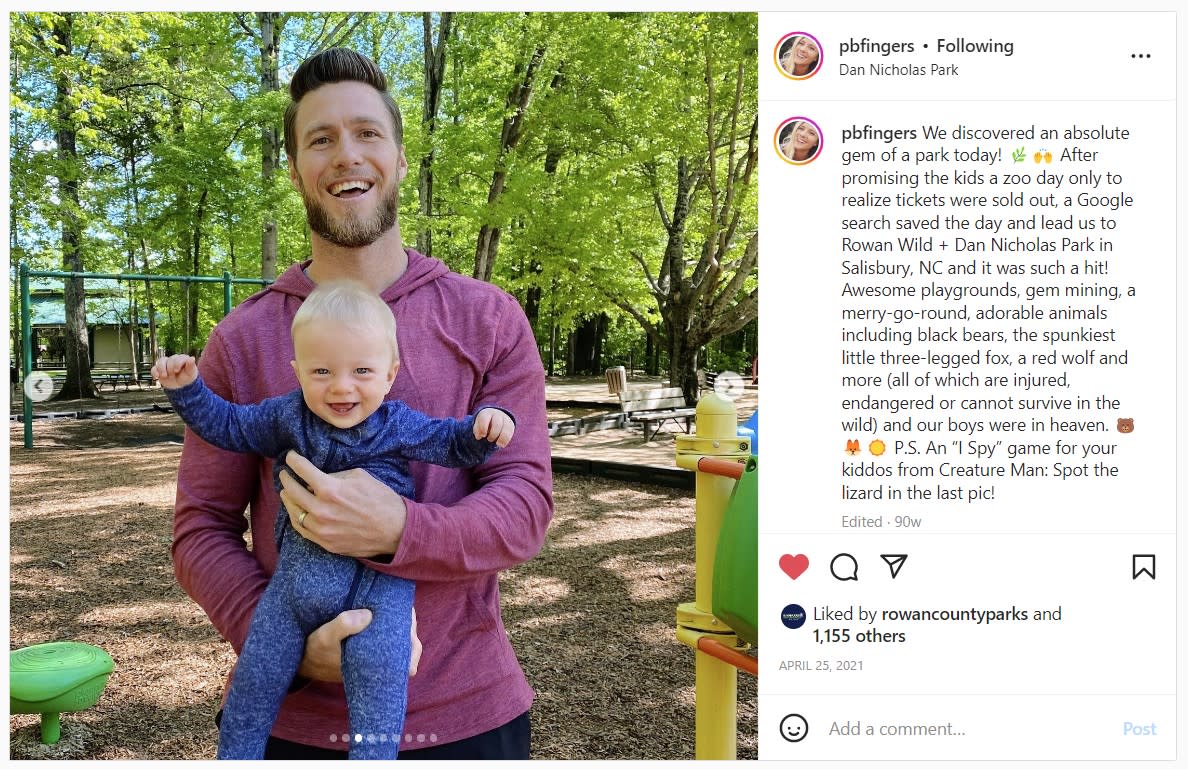Open the three-dot more options menu

click(1140, 56)
